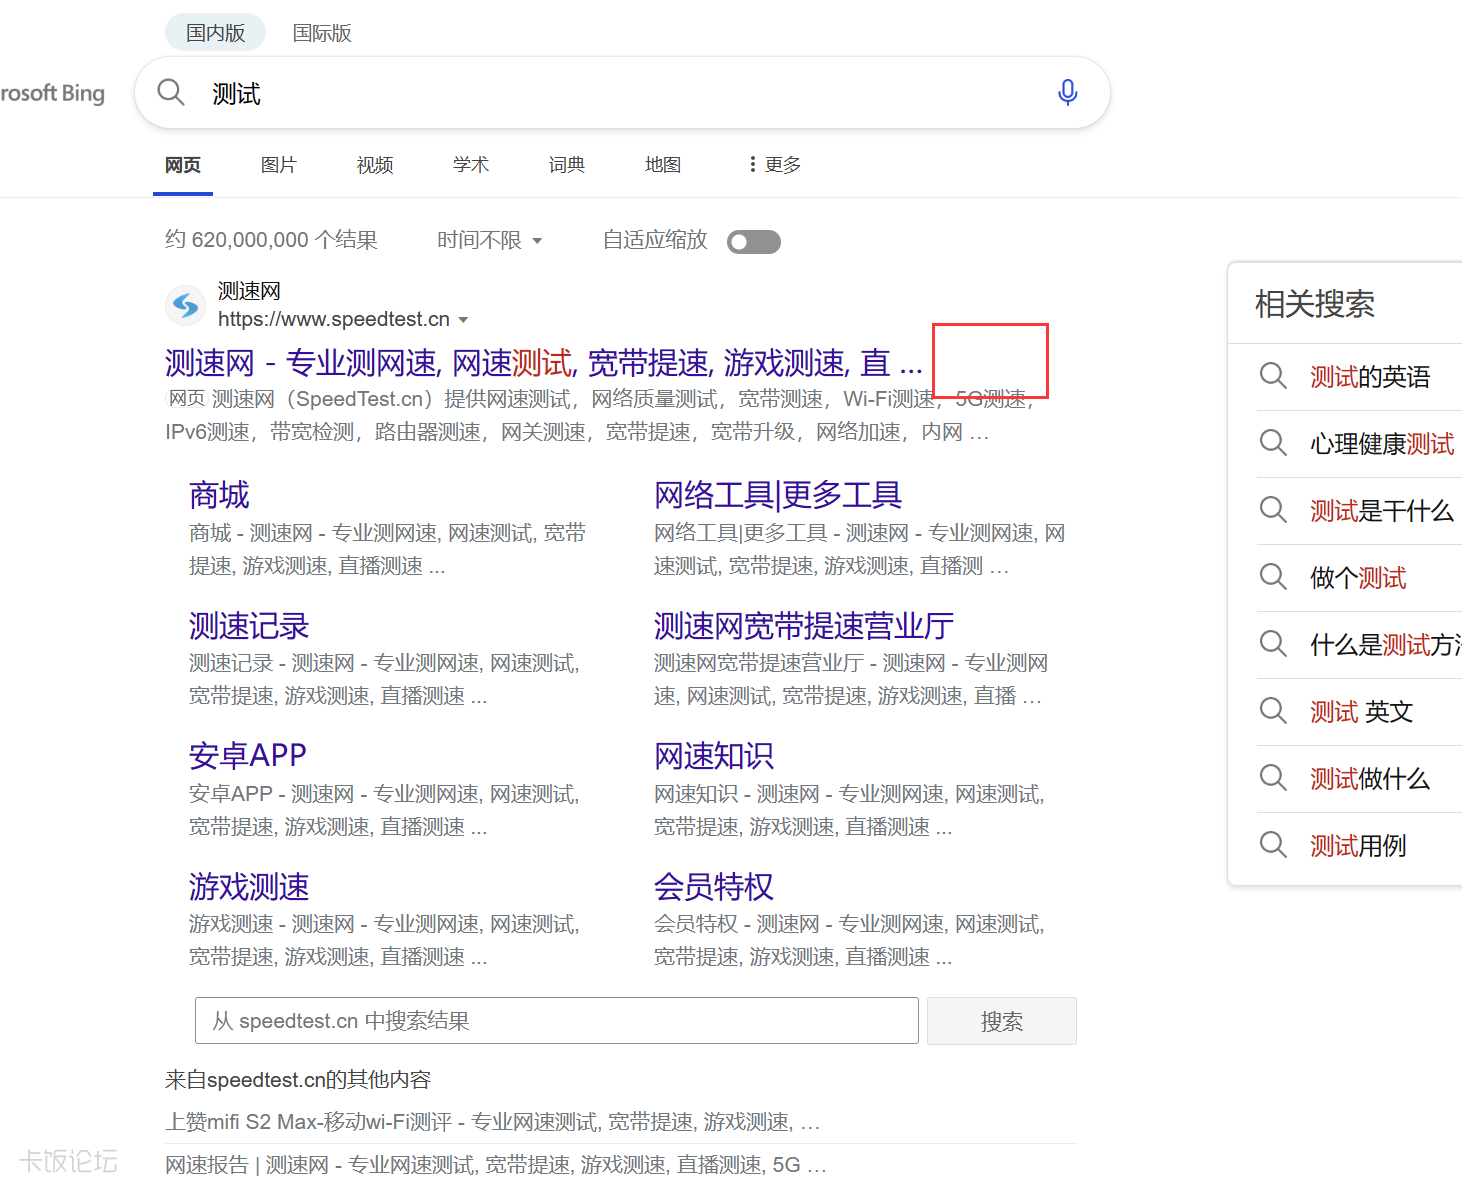
Task: Select the 地图 search tab
Action: pos(663,165)
